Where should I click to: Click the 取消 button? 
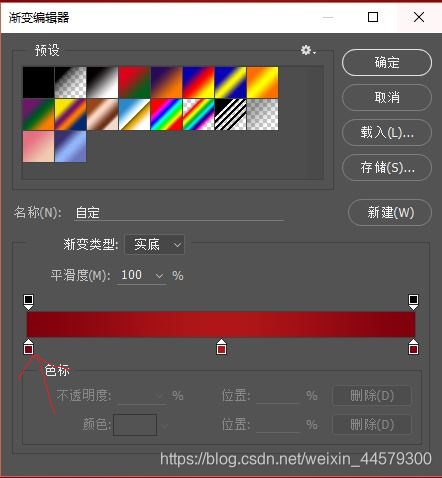point(387,97)
